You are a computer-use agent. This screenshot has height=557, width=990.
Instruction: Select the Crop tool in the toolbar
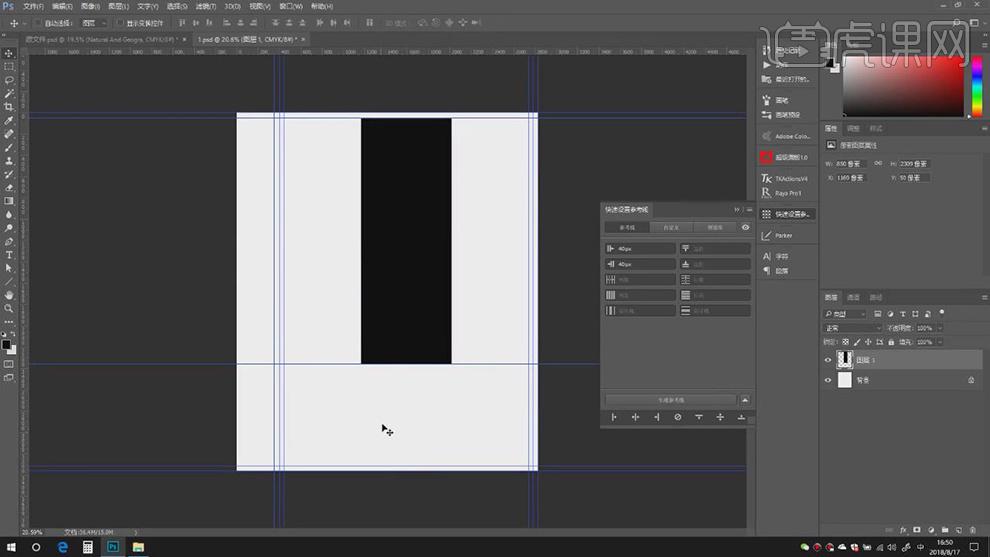tap(9, 106)
